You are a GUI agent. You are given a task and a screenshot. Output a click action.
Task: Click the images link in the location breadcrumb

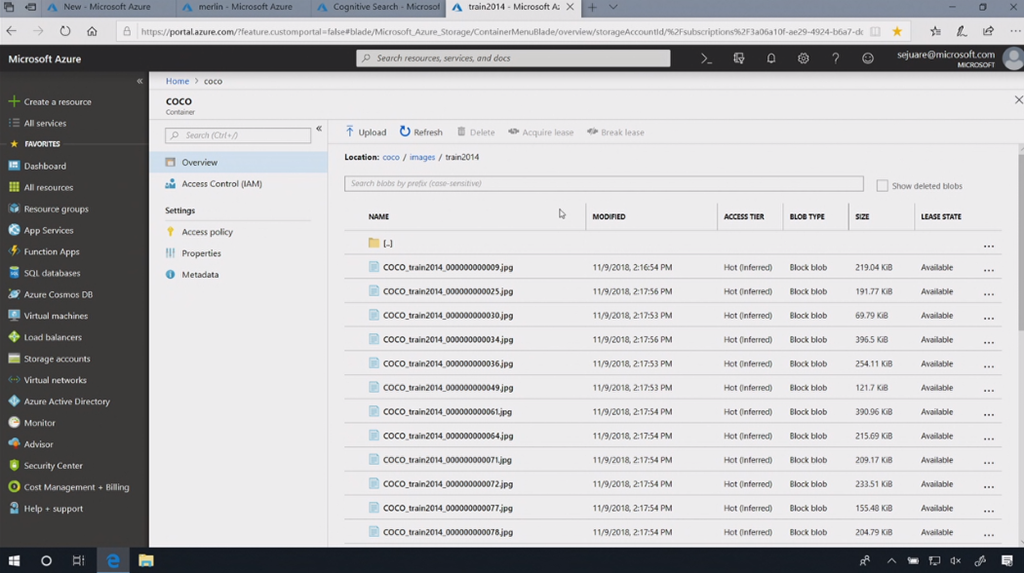422,157
